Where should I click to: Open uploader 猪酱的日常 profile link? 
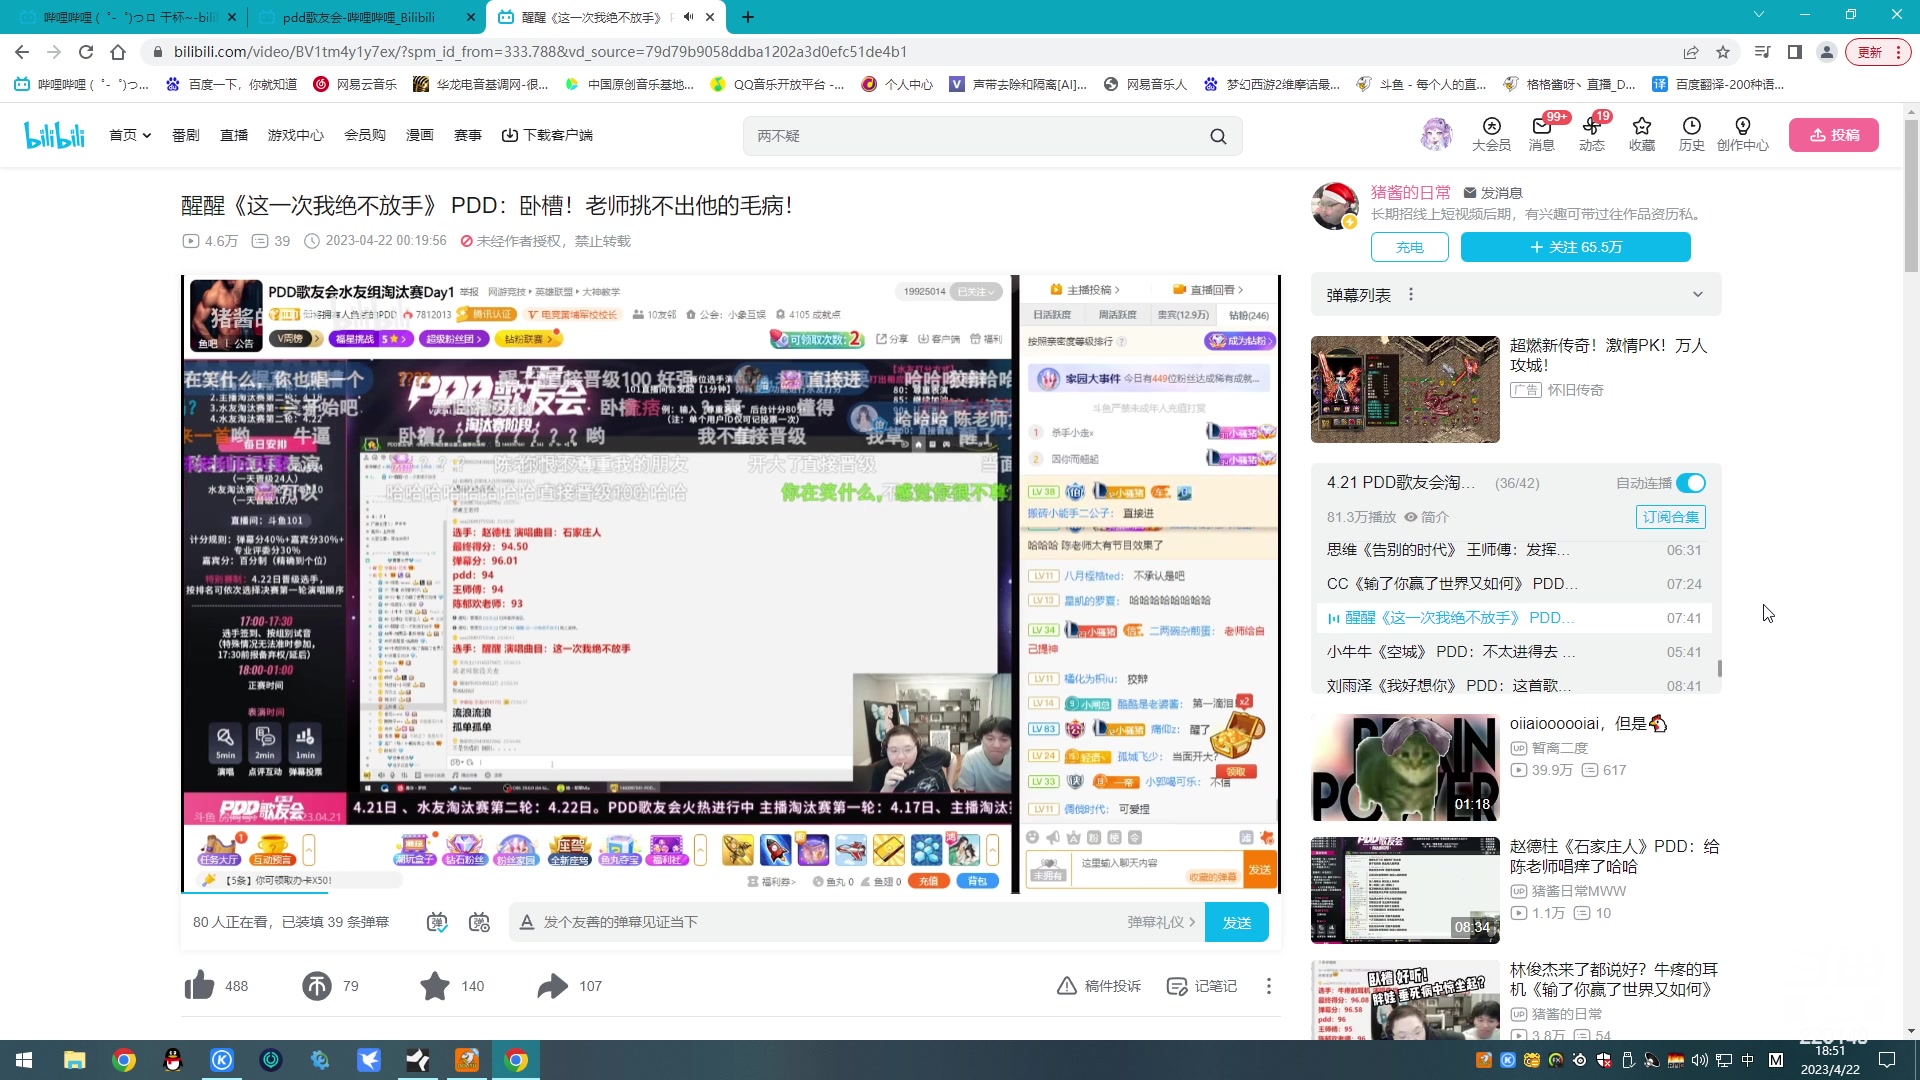(x=1410, y=192)
